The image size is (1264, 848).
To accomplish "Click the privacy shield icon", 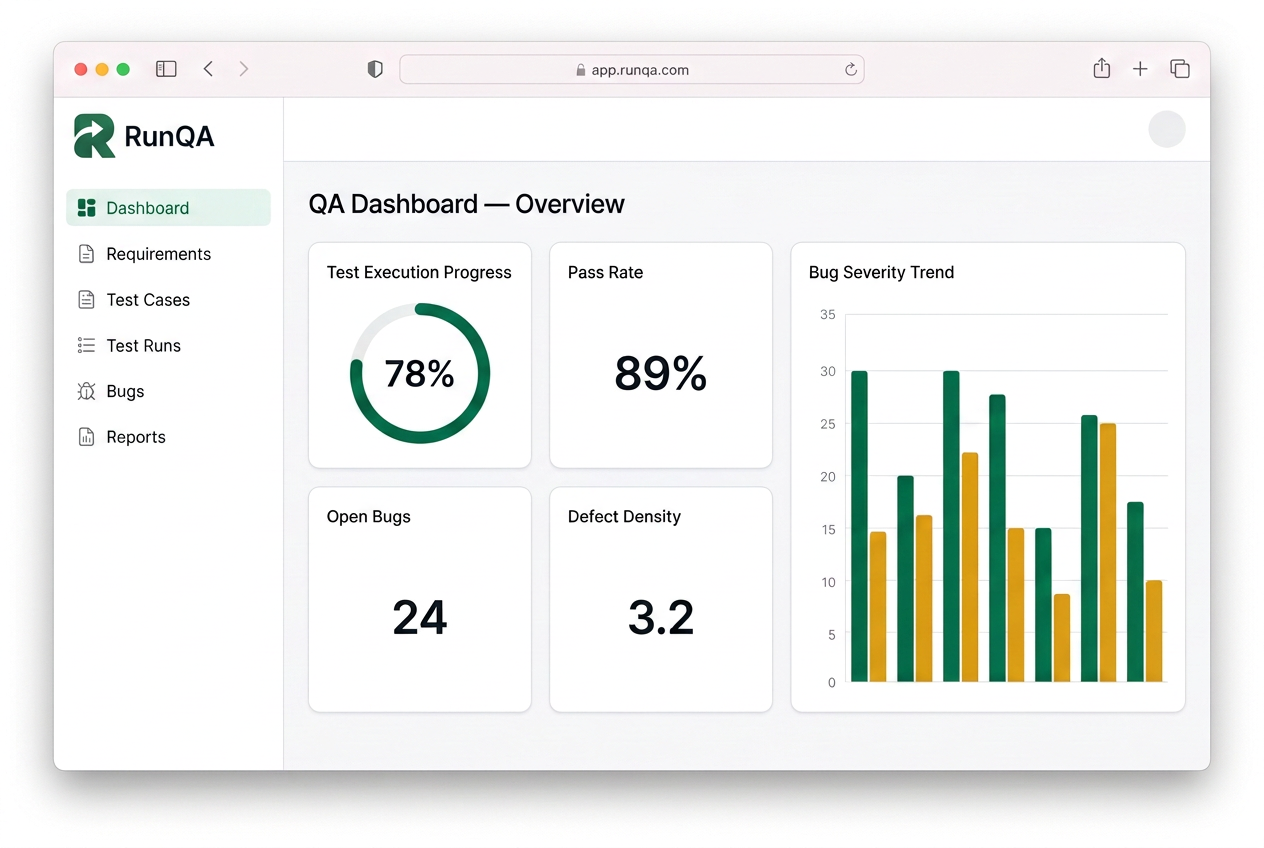I will 375,69.
